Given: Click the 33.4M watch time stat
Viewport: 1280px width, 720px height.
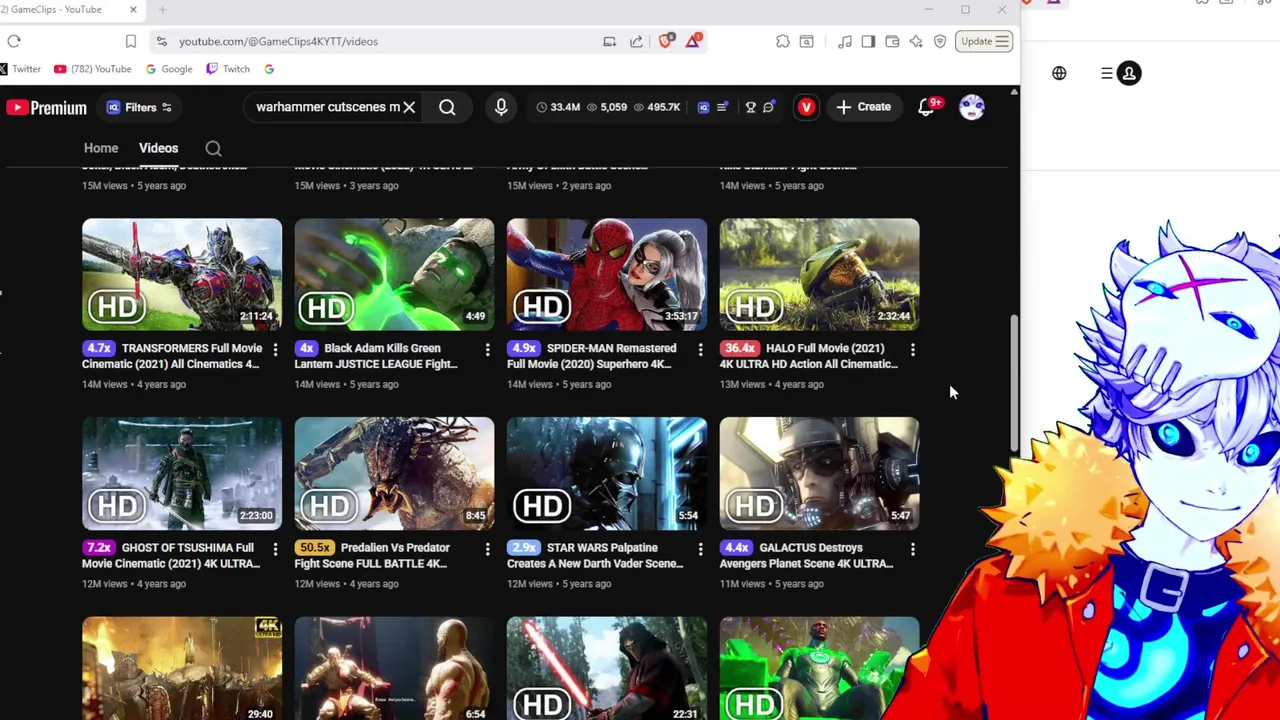Looking at the screenshot, I should (x=558, y=107).
